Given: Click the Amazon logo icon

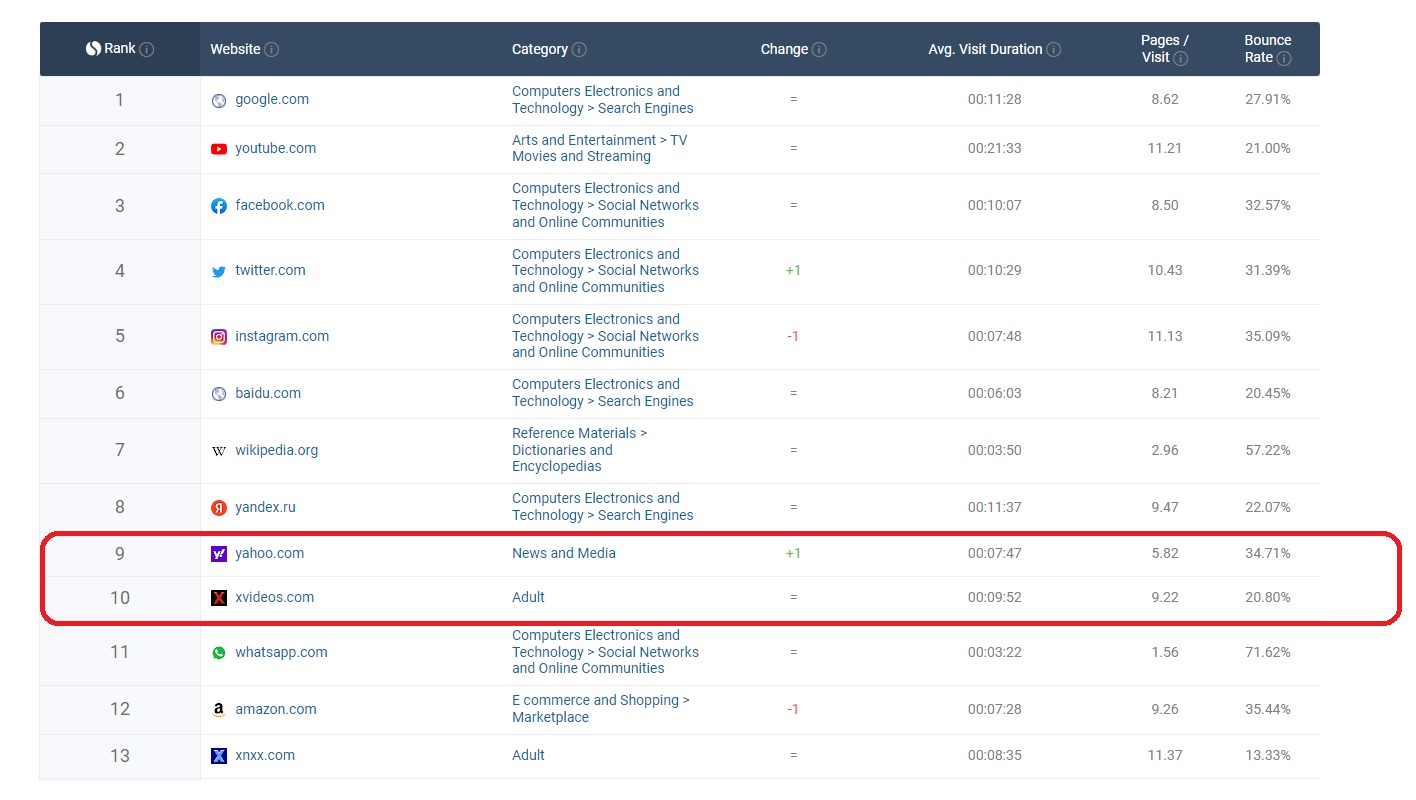Looking at the screenshot, I should [x=219, y=710].
